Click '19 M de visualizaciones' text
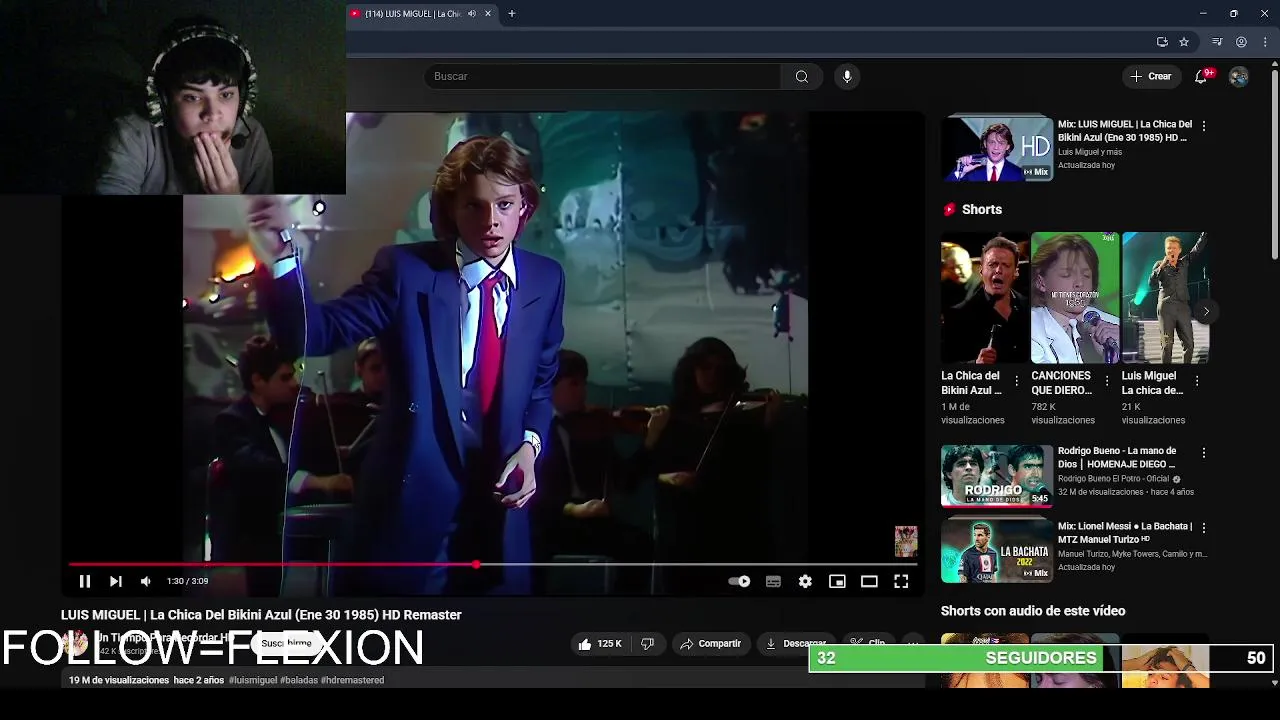Viewport: 1280px width, 720px height. point(119,680)
